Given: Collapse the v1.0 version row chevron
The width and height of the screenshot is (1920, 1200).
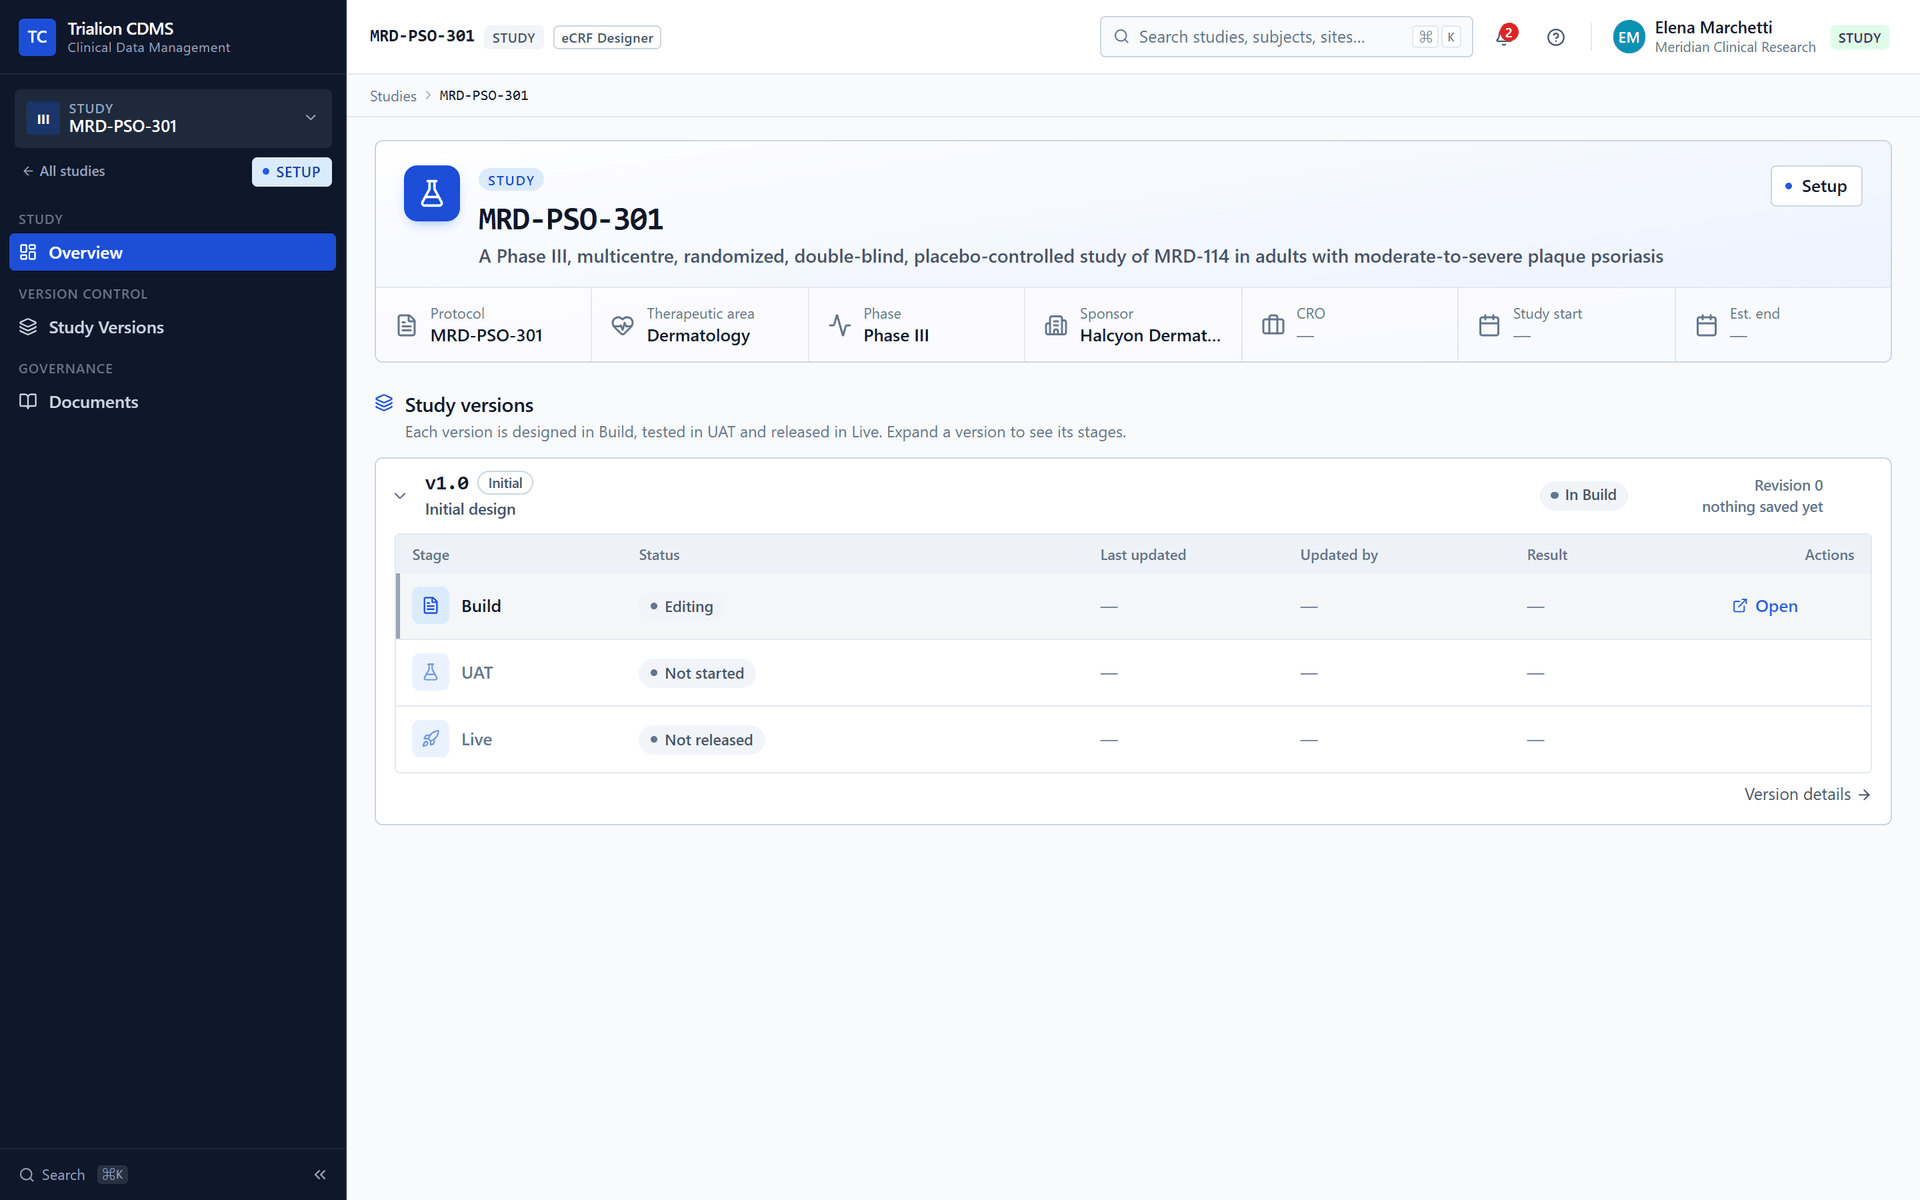Looking at the screenshot, I should 400,496.
